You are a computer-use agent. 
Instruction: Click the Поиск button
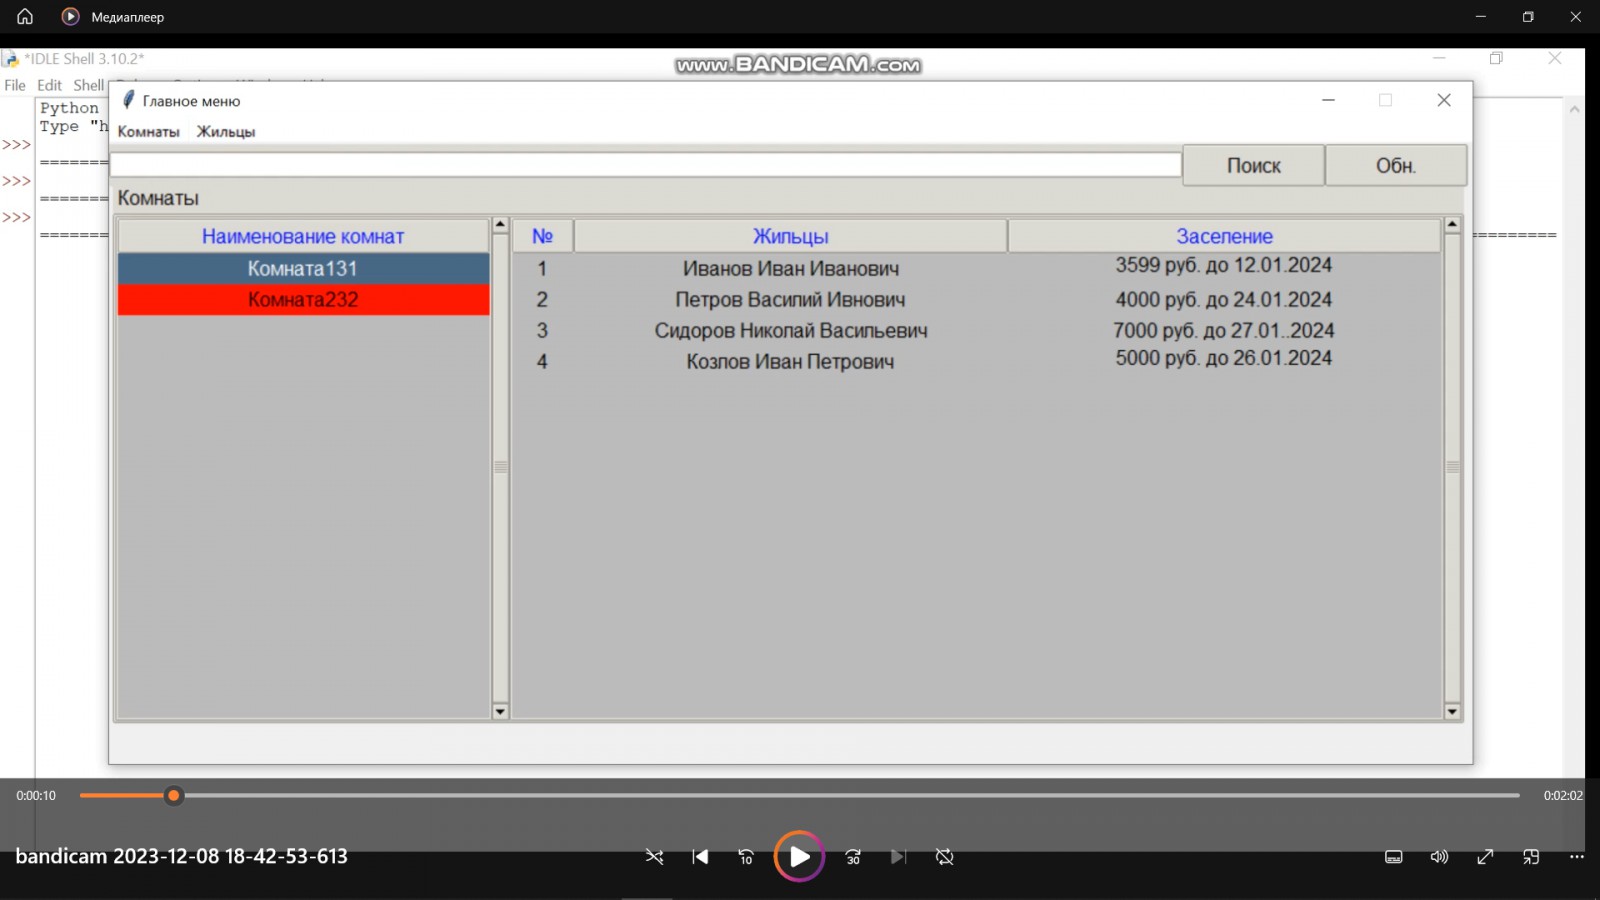[1254, 166]
